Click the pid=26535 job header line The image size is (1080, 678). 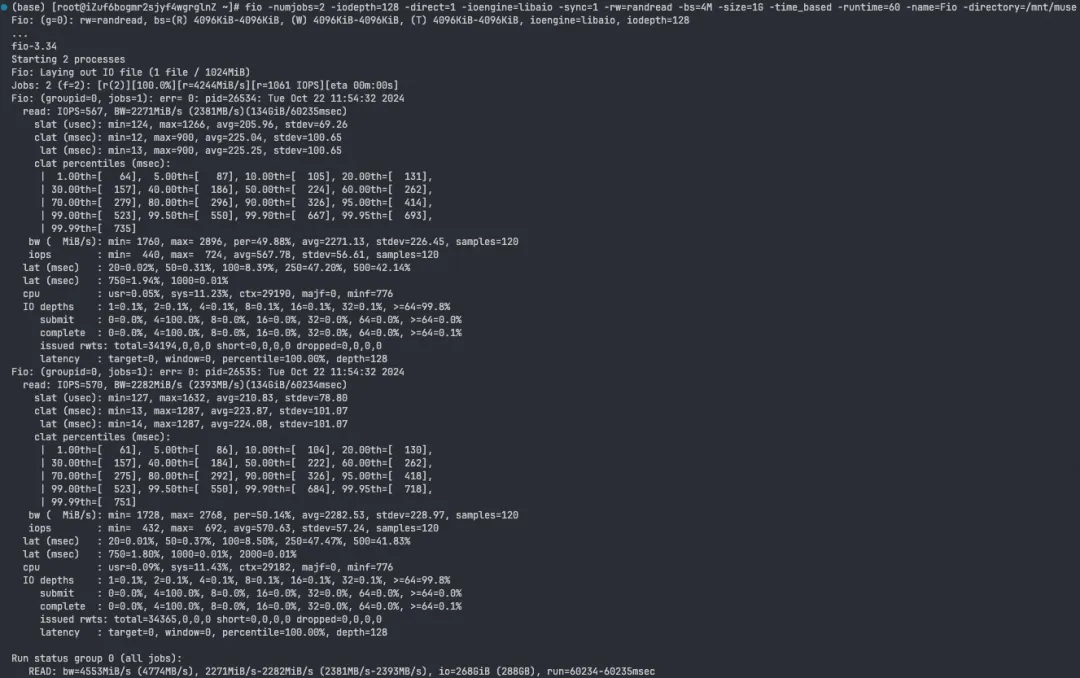click(207, 372)
